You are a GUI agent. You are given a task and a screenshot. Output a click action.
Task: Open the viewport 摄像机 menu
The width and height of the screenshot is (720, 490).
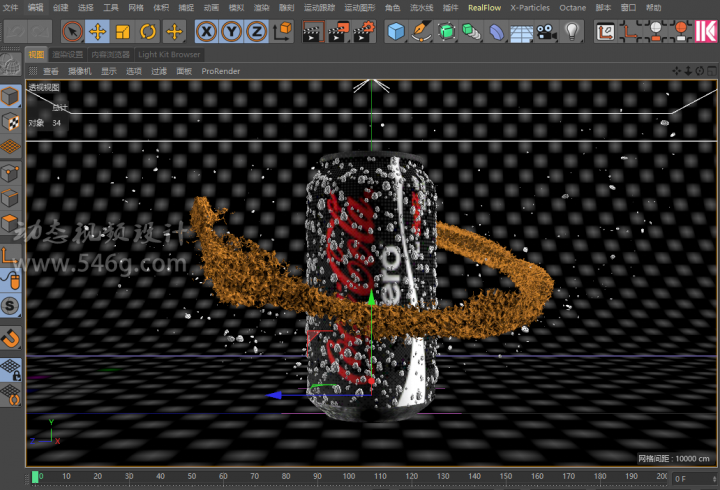pyautogui.click(x=79, y=71)
